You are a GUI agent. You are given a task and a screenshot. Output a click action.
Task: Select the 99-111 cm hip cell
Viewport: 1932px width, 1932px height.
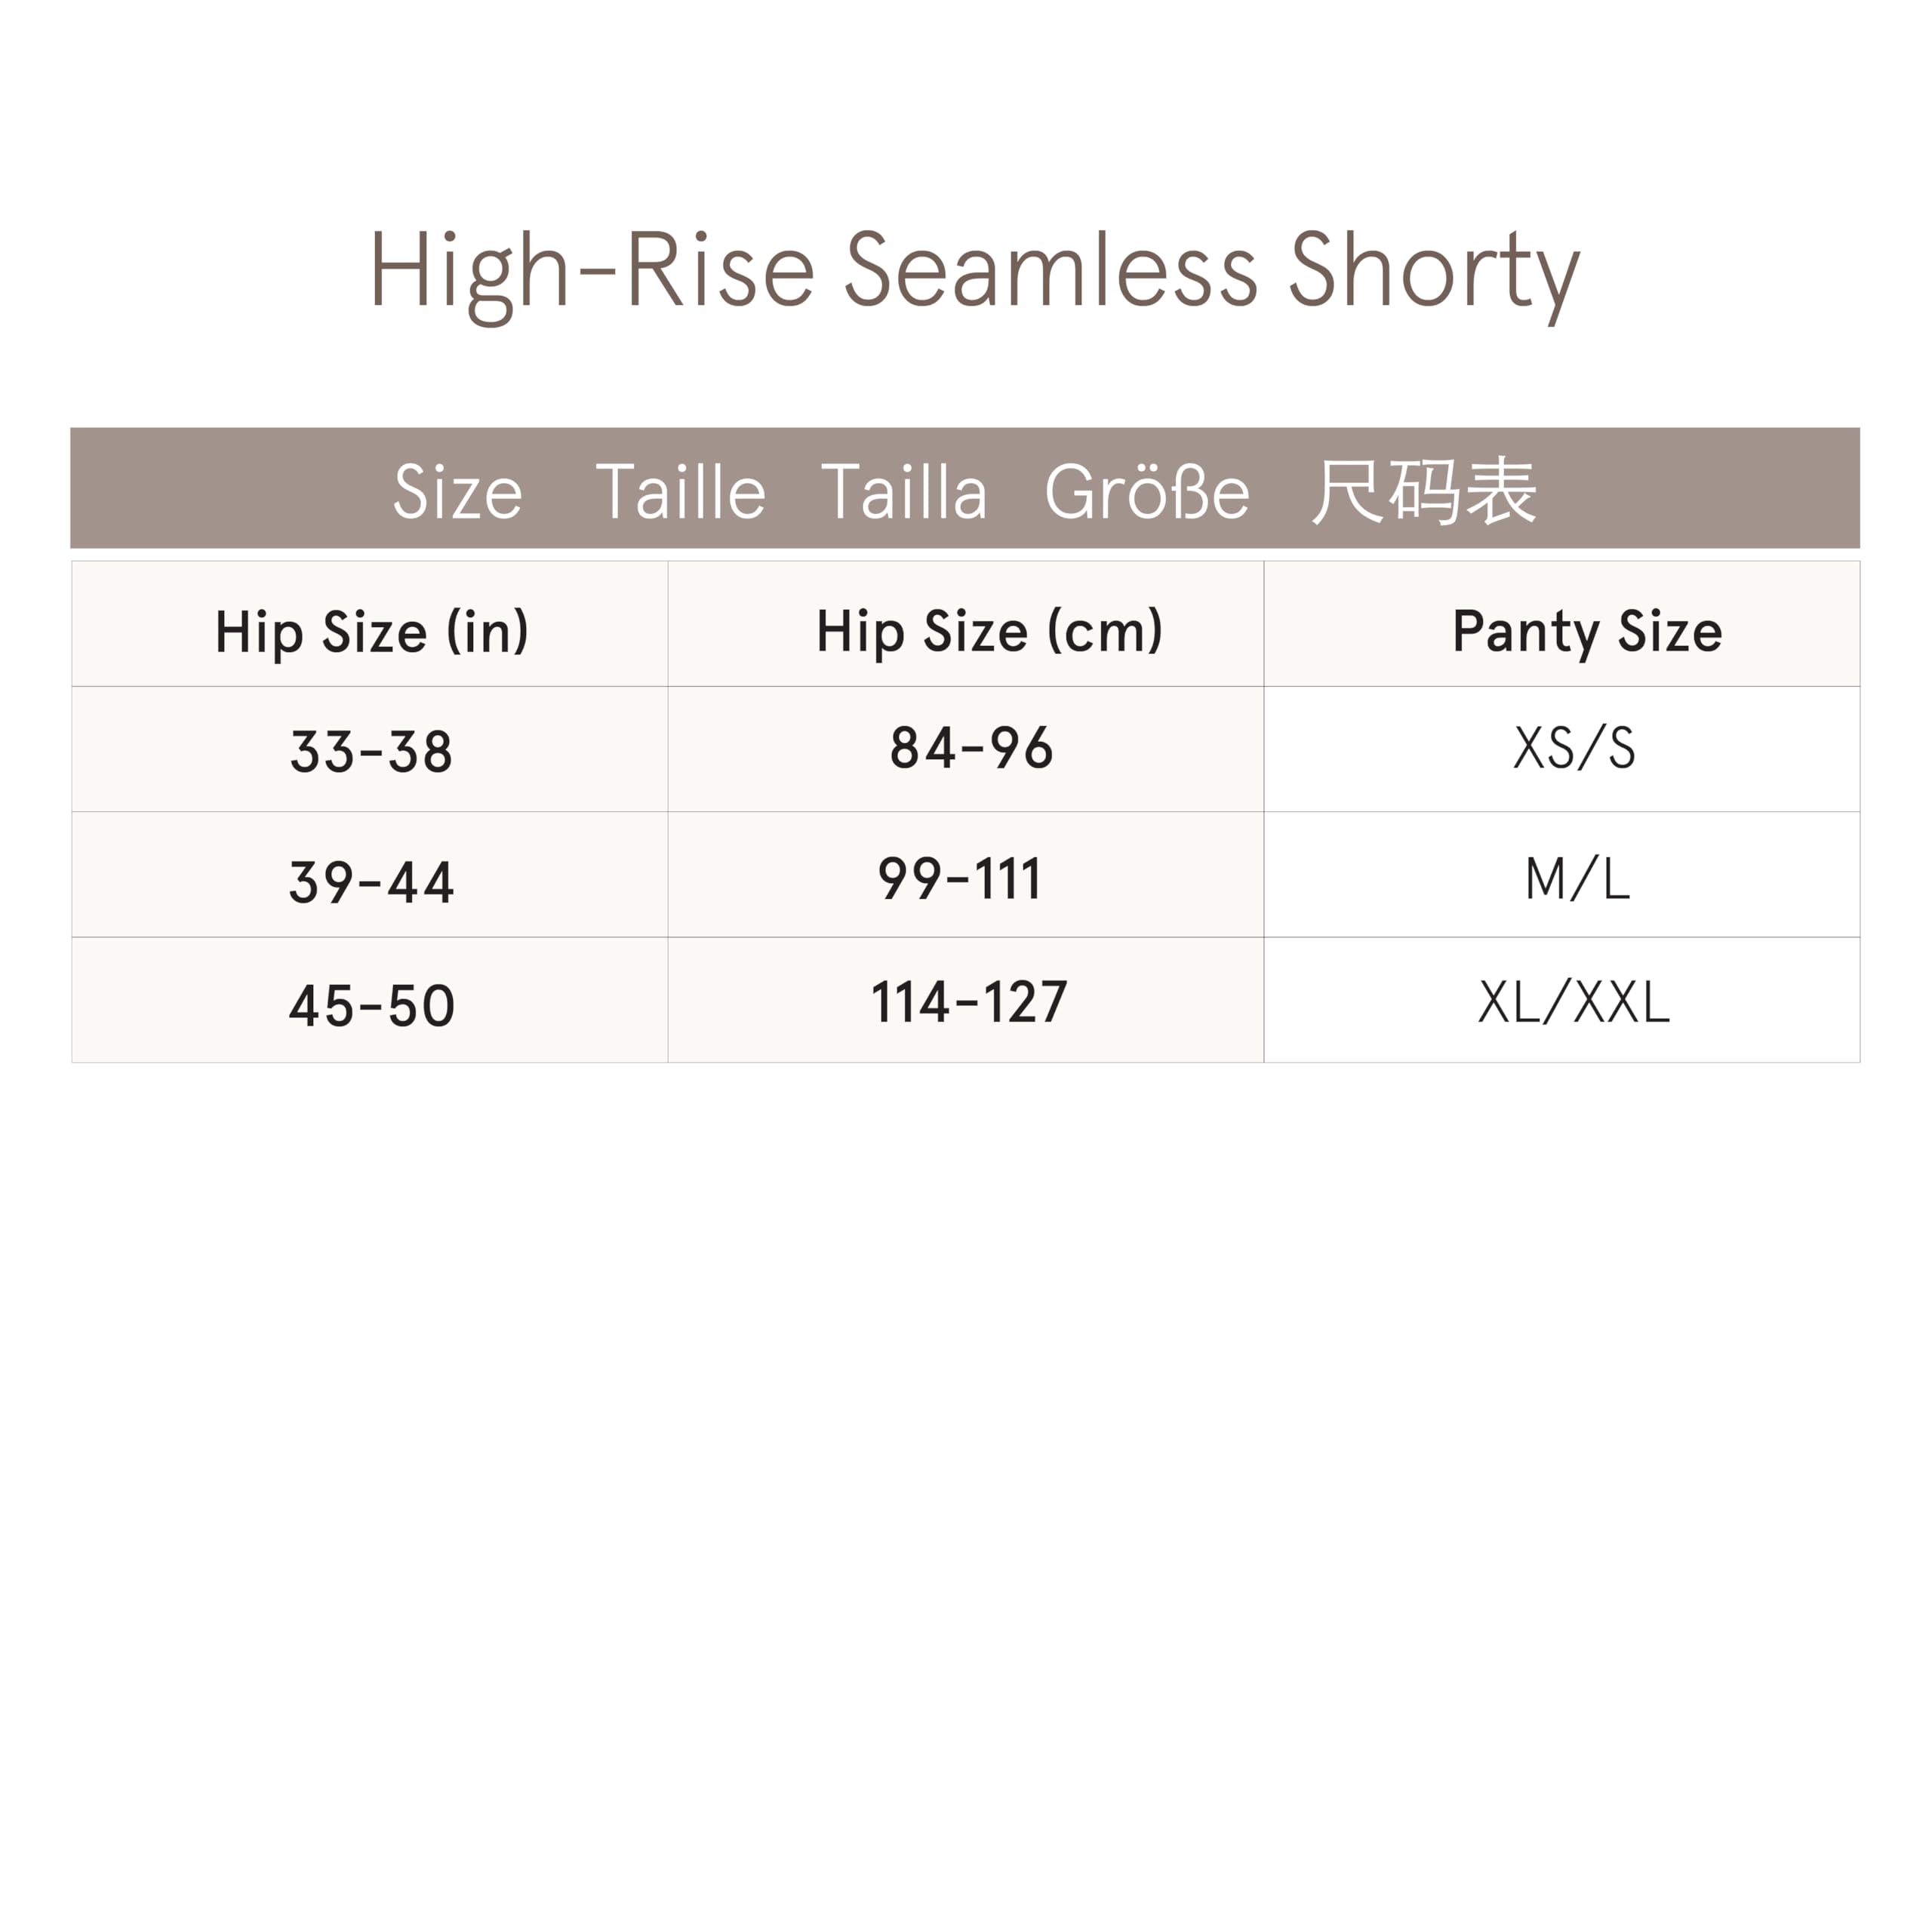(x=960, y=879)
